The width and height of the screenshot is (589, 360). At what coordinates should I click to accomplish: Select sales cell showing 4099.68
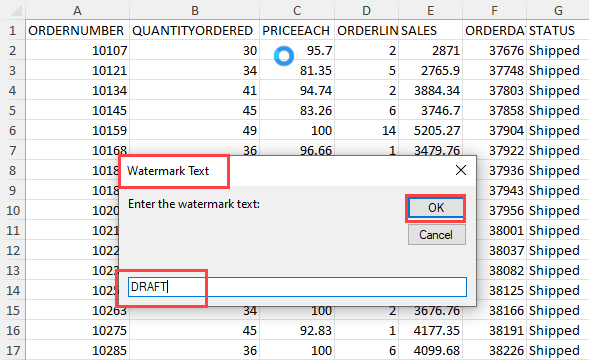click(x=430, y=350)
